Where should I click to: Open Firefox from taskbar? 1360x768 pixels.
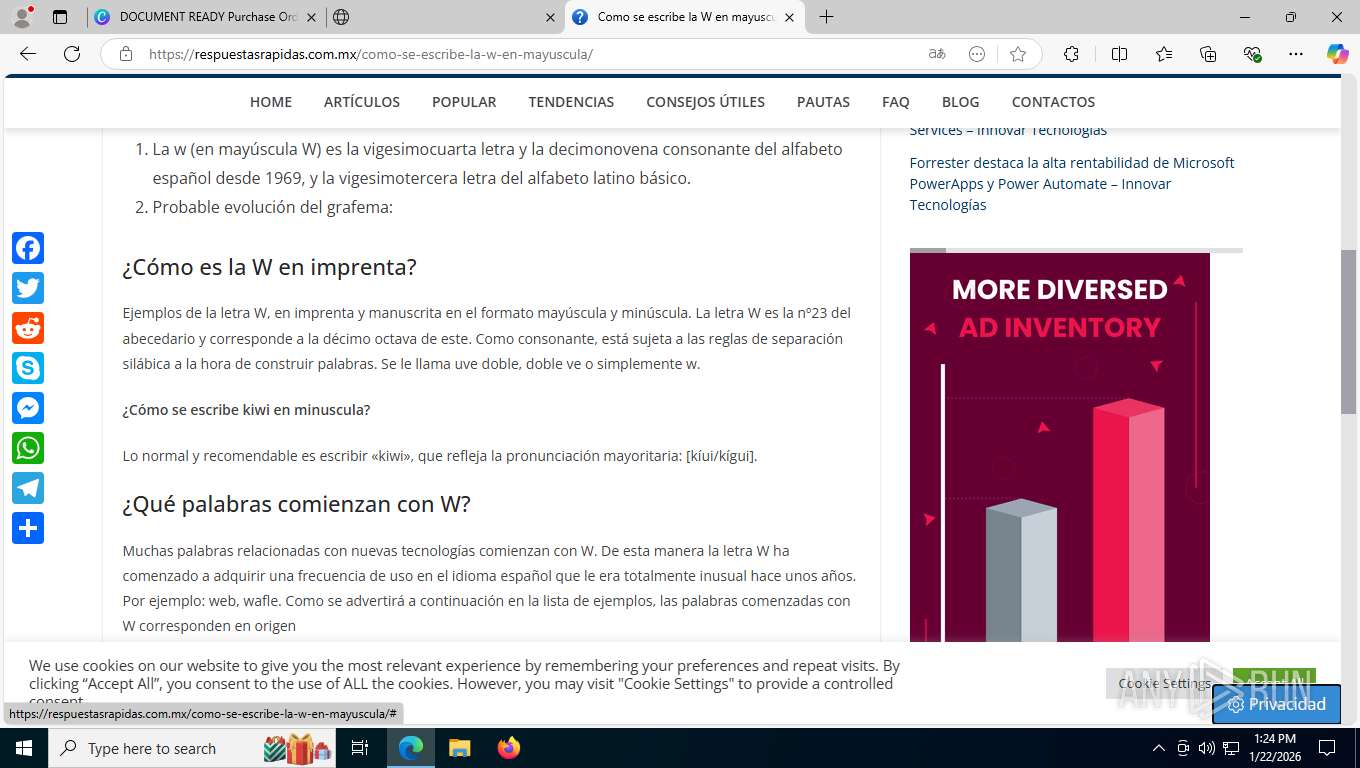509,748
